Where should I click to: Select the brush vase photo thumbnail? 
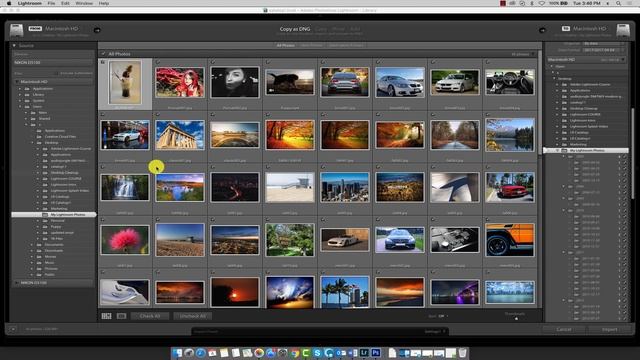125,82
